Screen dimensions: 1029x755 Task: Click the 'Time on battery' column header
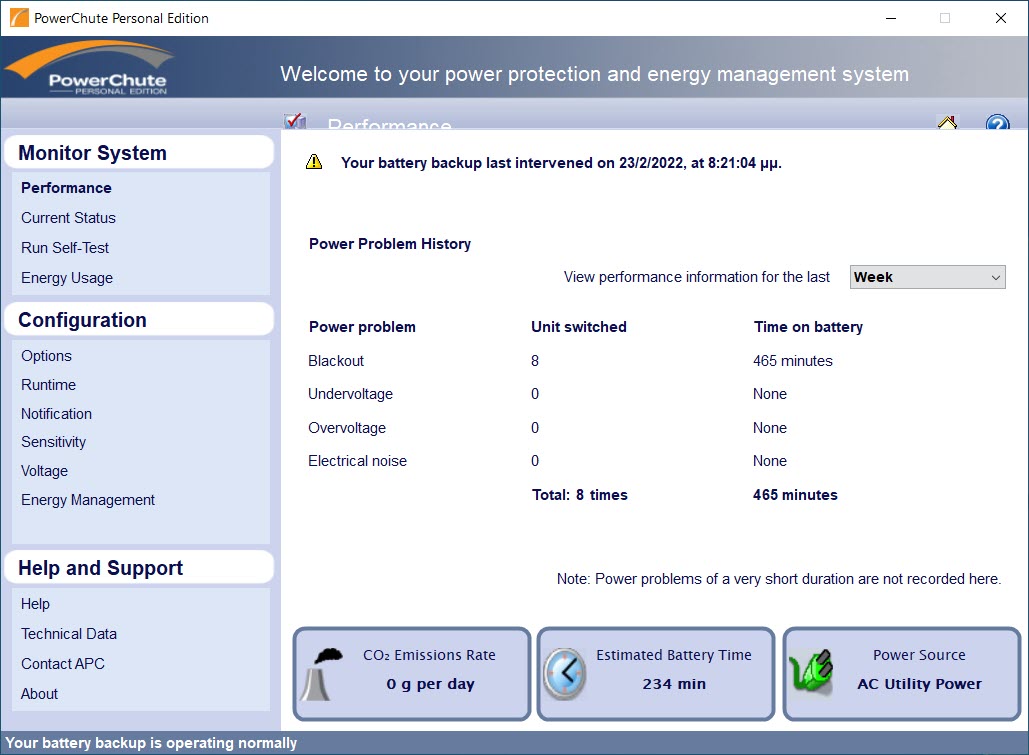[x=808, y=327]
